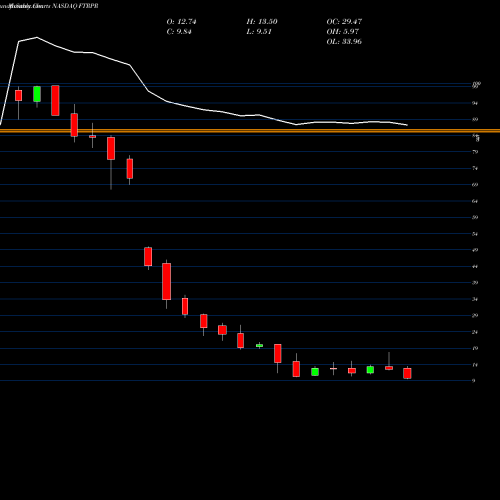Click the close value 'C: 9.84'

[179, 32]
